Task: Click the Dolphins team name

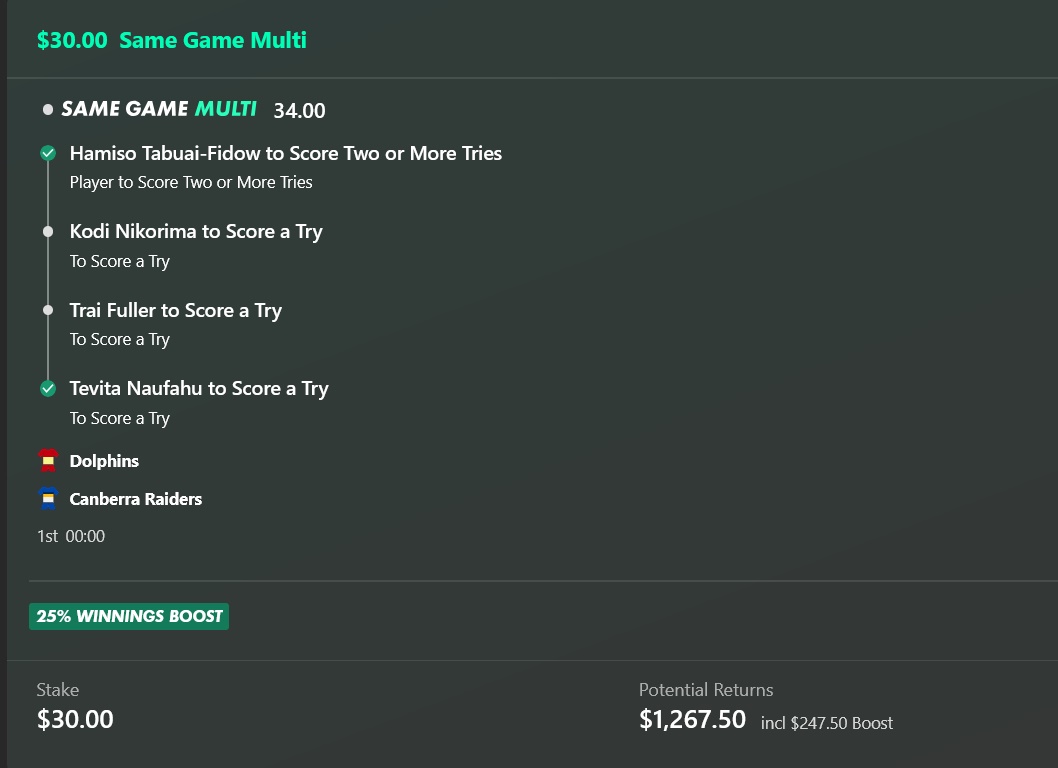Action: point(104,461)
